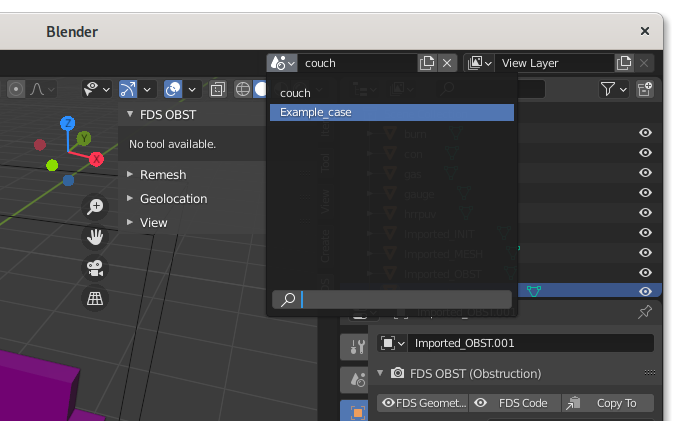The image size is (682, 421).
Task: Expand the Remesh panel
Action: coord(130,174)
